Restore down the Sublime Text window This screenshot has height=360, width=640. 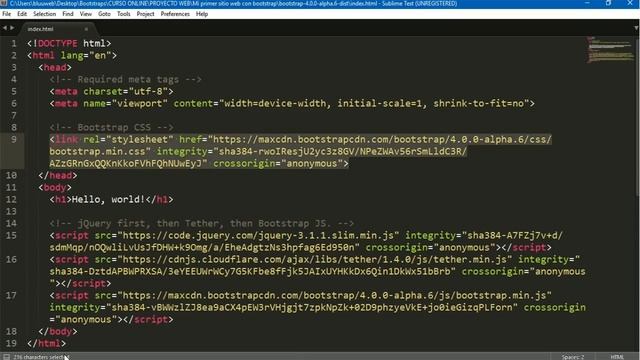pyautogui.click(x=608, y=3)
